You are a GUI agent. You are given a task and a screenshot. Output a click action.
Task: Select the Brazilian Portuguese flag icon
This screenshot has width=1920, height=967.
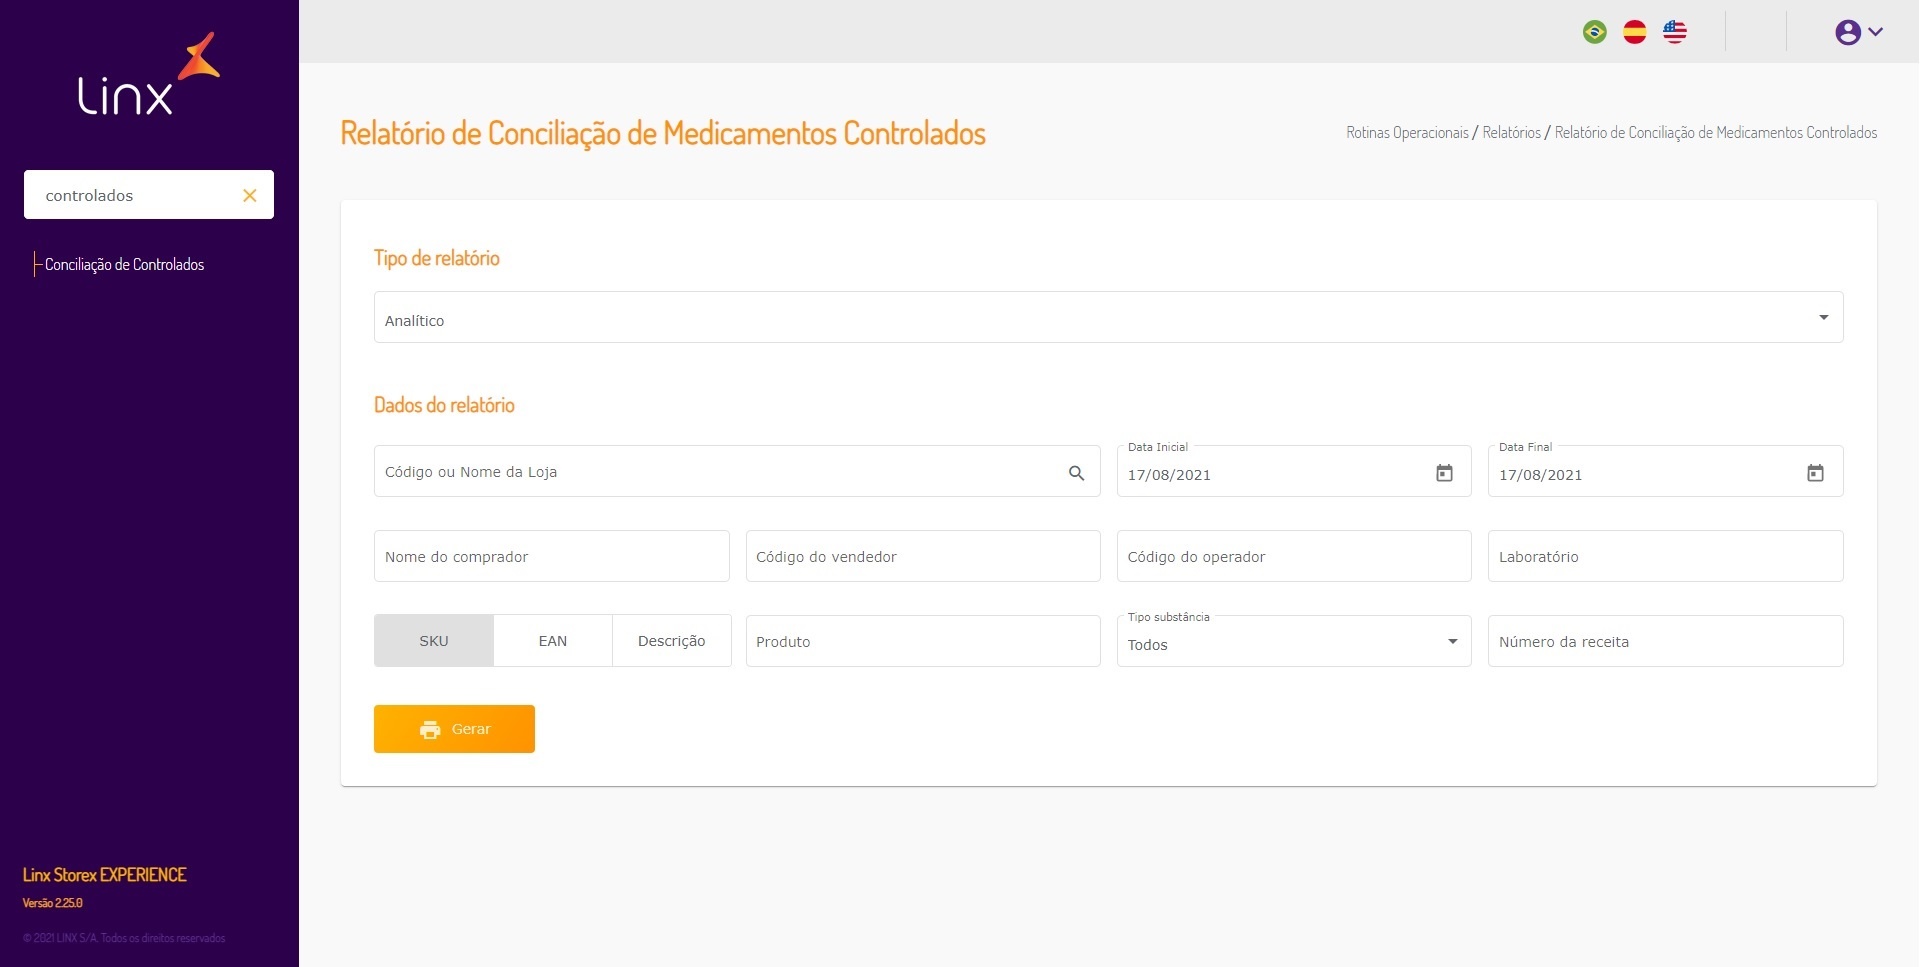coord(1595,32)
